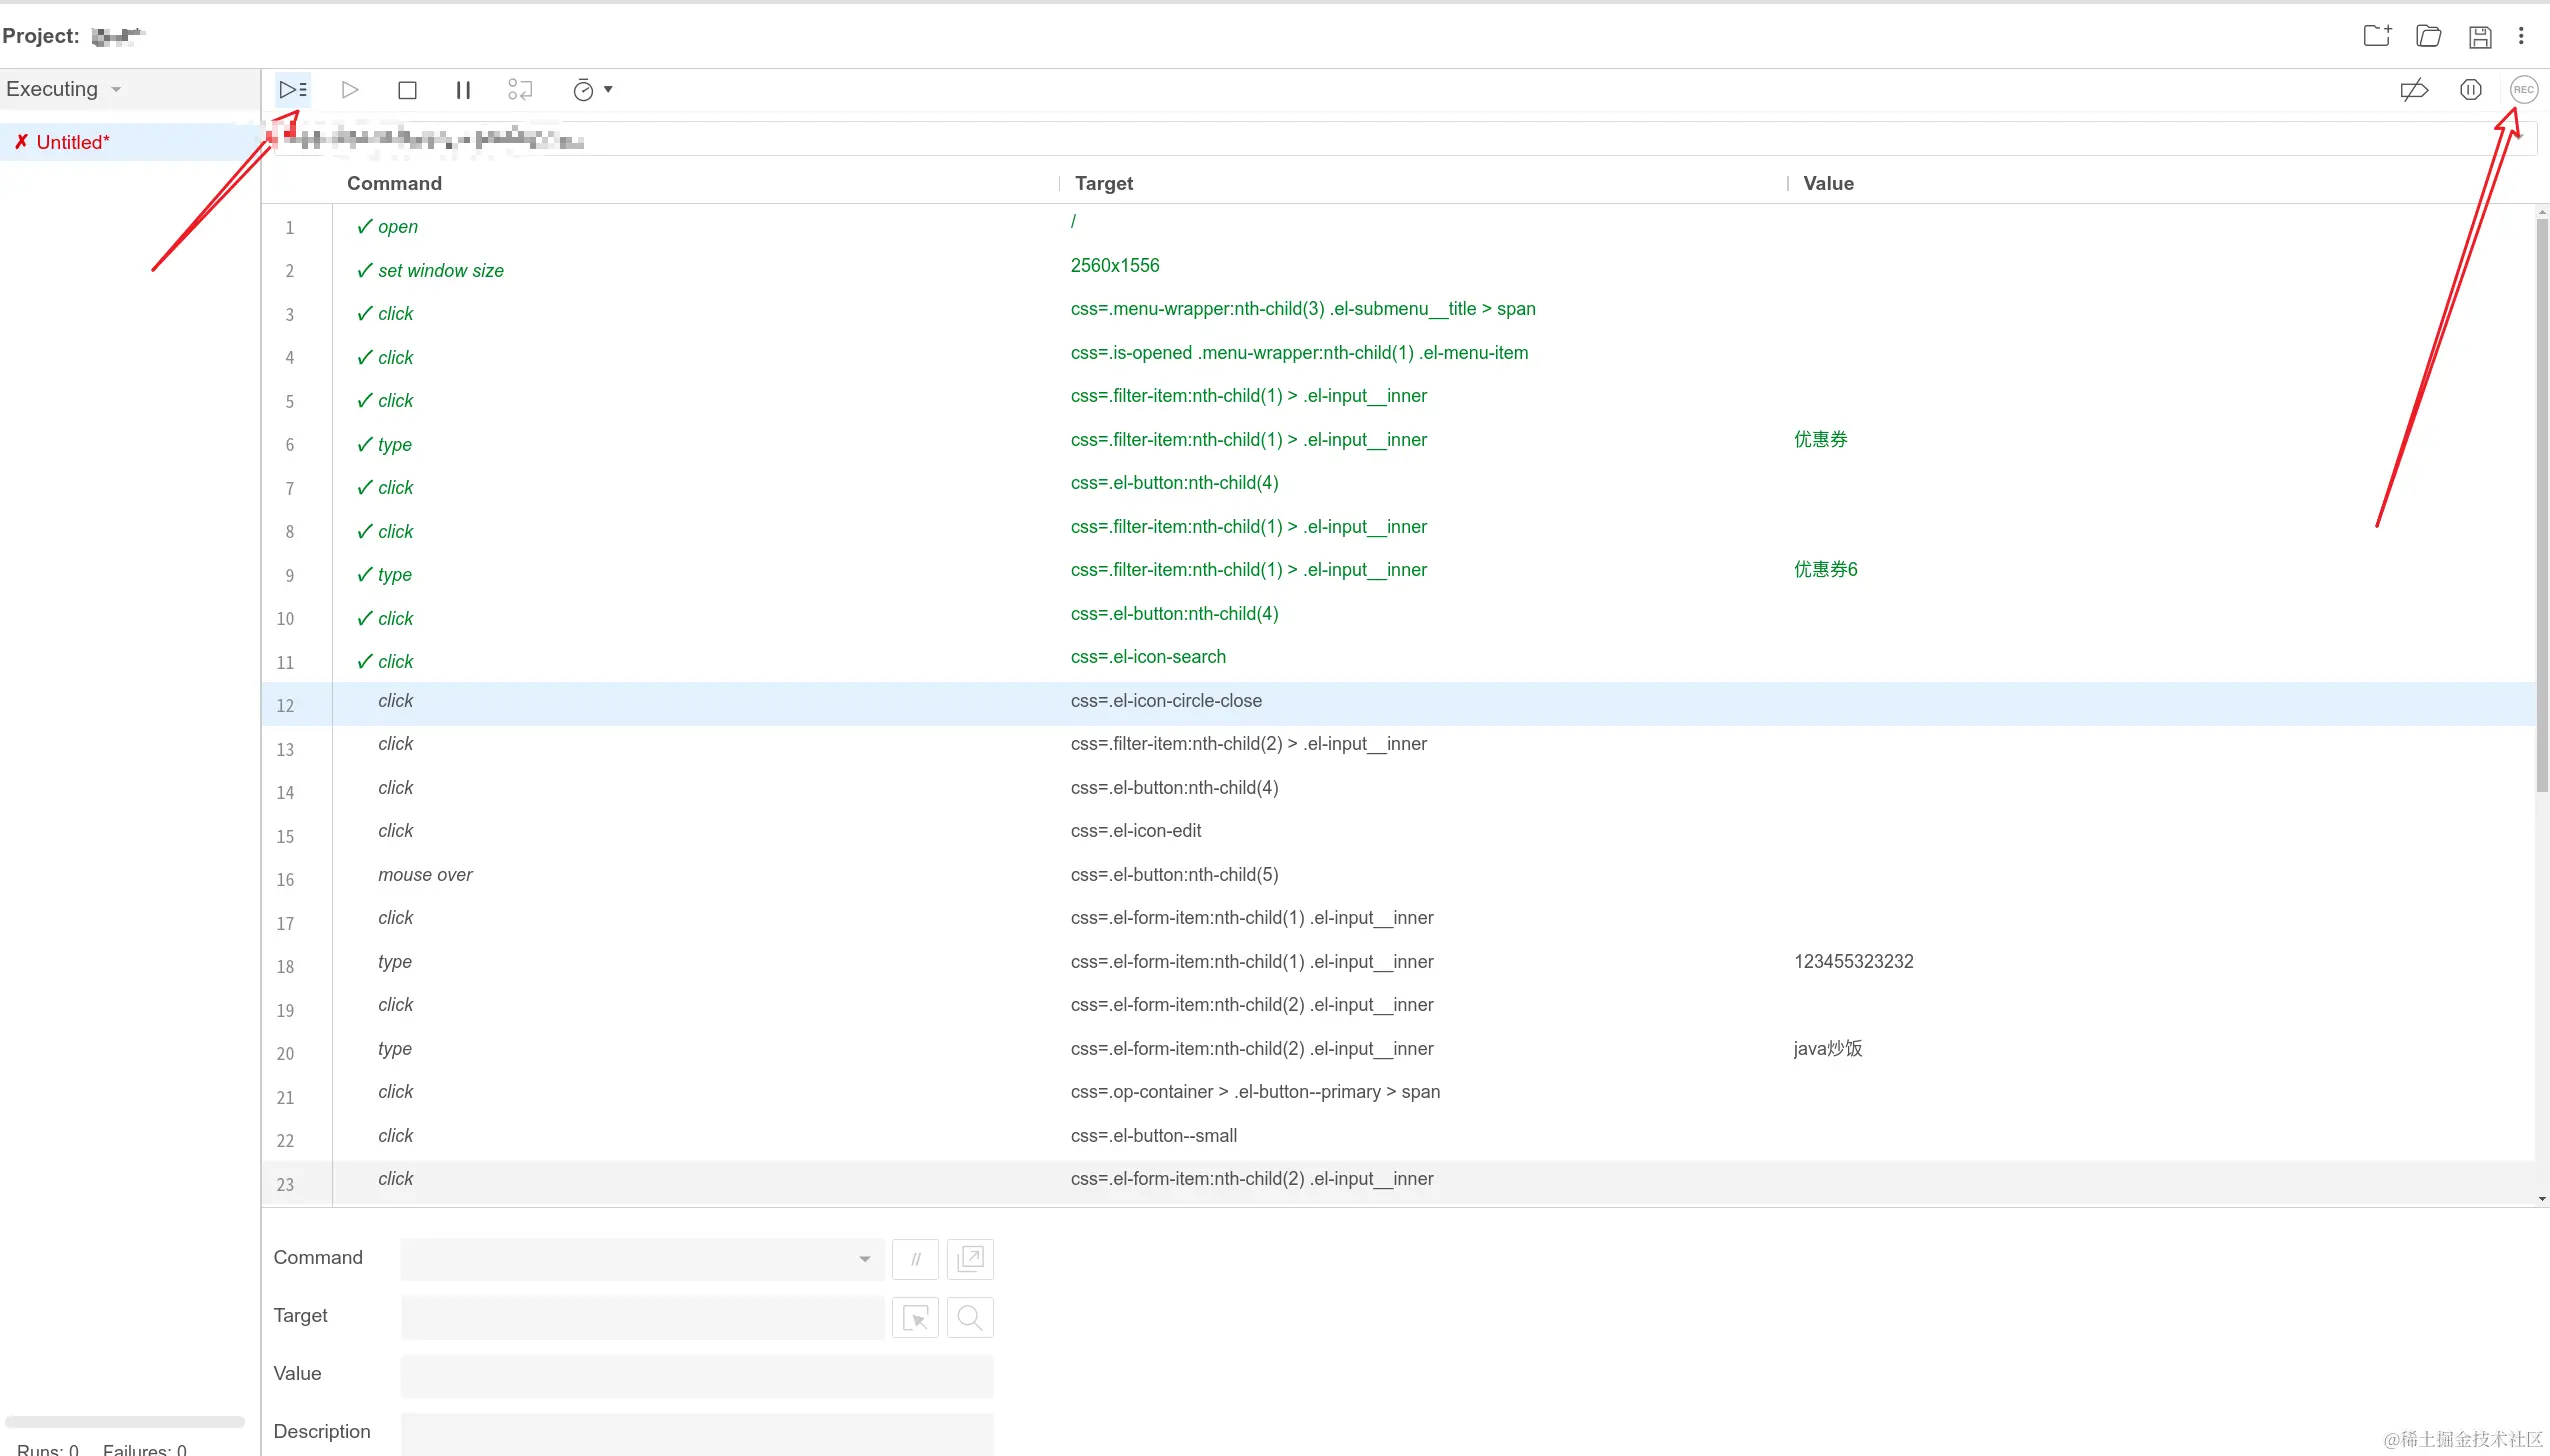
Task: Toggle pause on exceptions icon
Action: click(x=2470, y=90)
